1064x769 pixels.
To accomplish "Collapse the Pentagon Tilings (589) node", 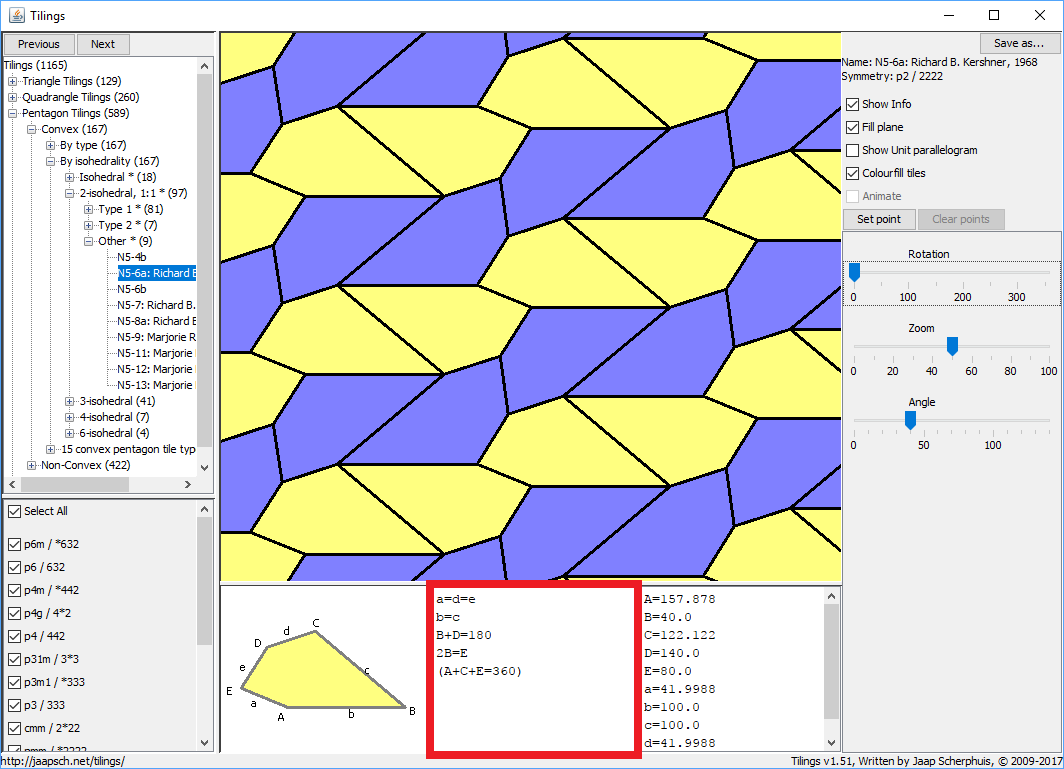I will [x=12, y=113].
